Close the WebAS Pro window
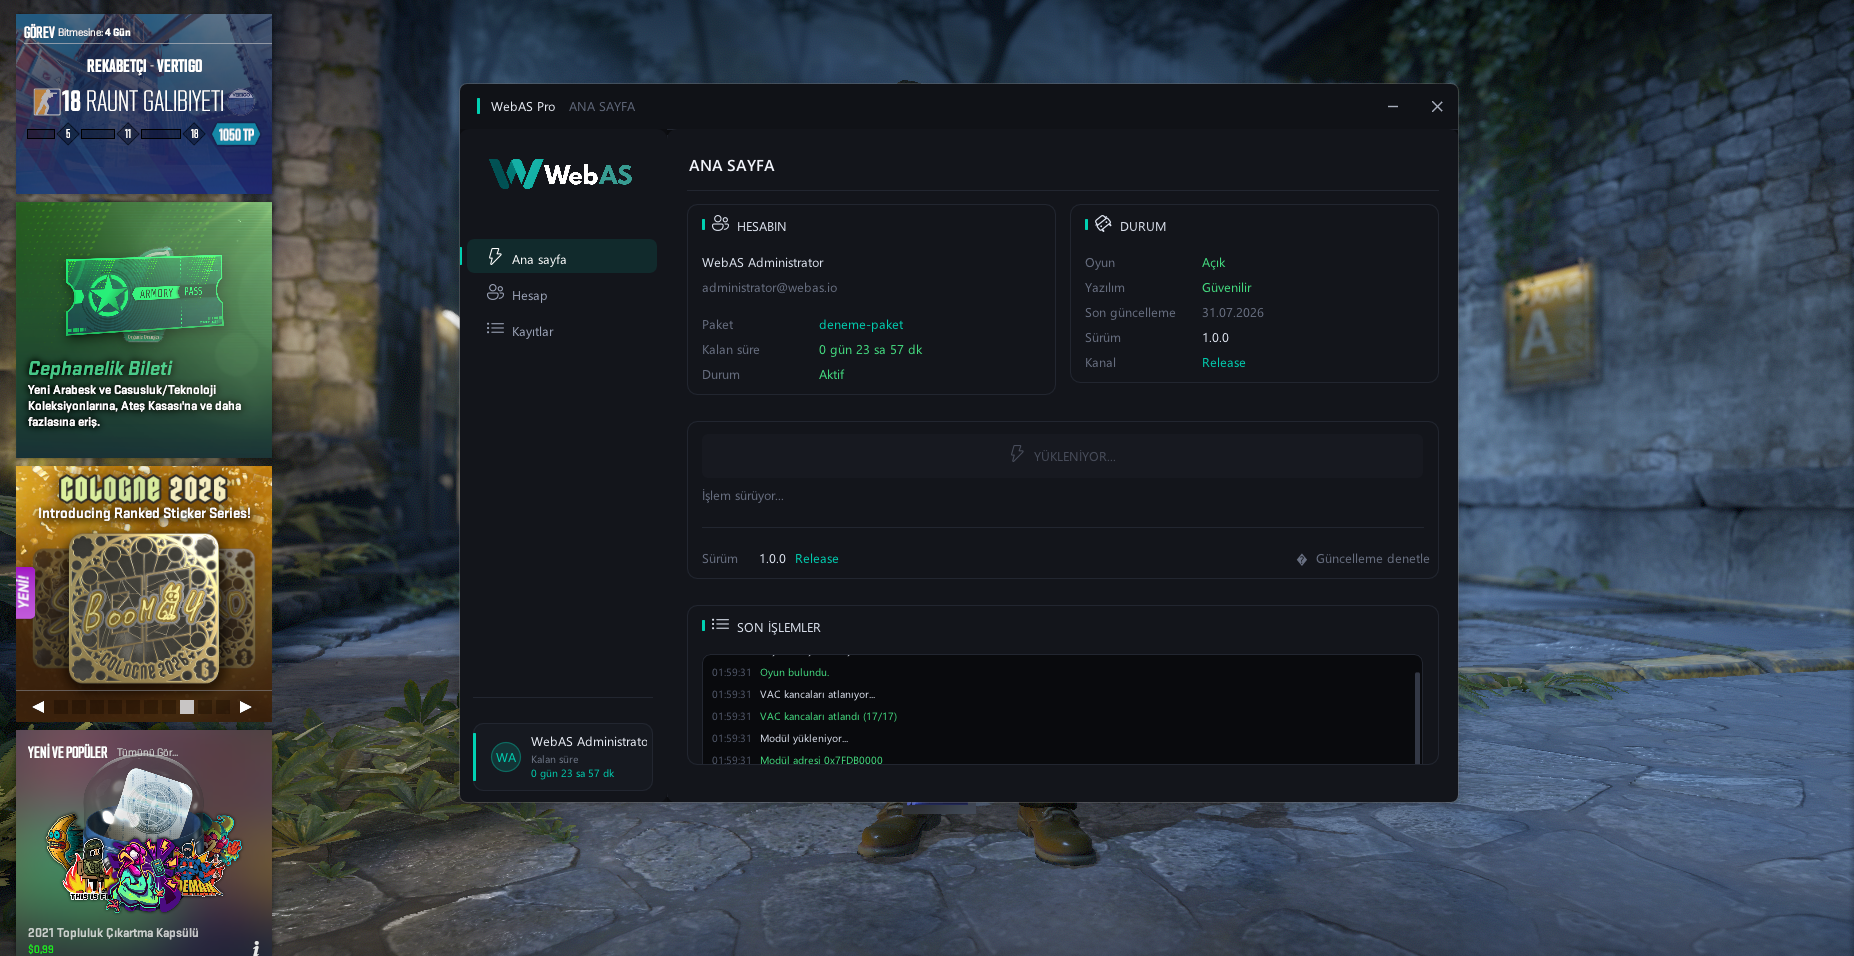 [1437, 106]
